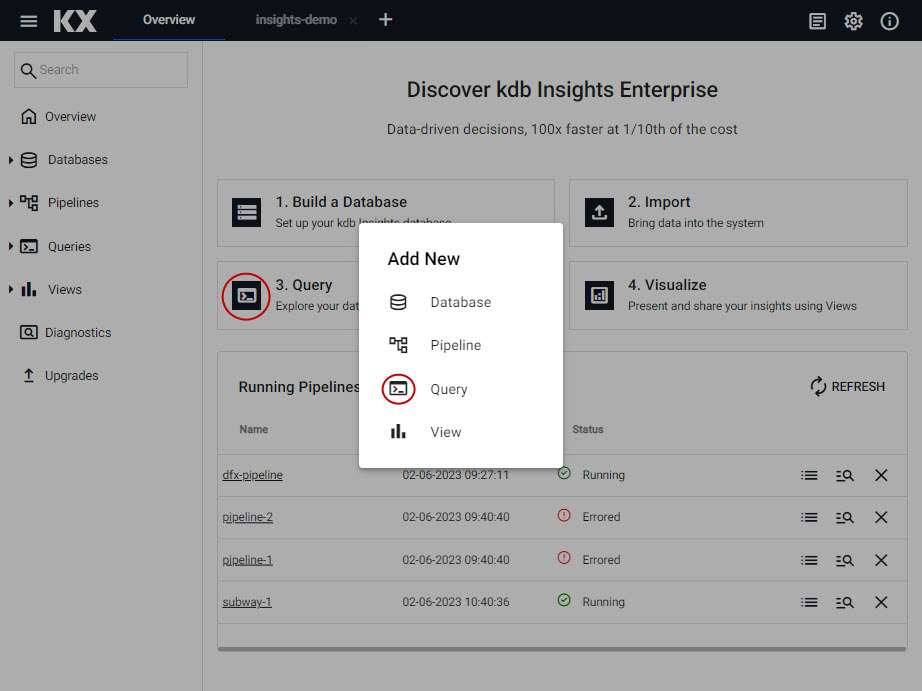The height and width of the screenshot is (691, 922).
Task: Go to Overview in the sidebar
Action: 70,116
